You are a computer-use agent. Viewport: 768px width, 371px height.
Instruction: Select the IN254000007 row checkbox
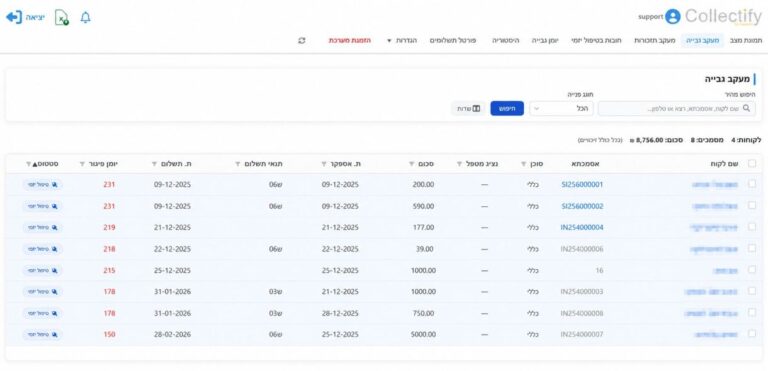(752, 333)
